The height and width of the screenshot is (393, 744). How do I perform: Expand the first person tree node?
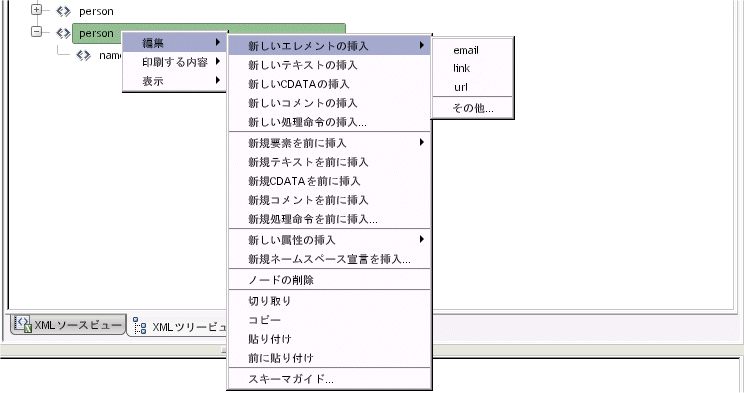(x=37, y=9)
